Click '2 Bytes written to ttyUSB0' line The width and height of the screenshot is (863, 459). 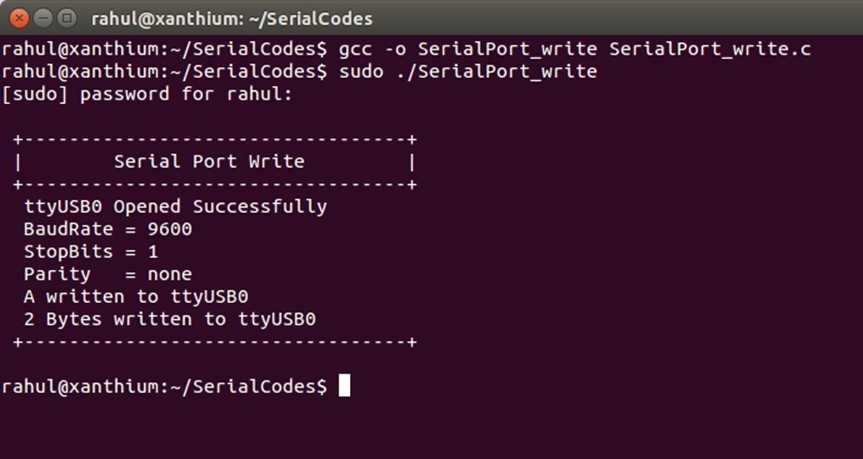(170, 319)
